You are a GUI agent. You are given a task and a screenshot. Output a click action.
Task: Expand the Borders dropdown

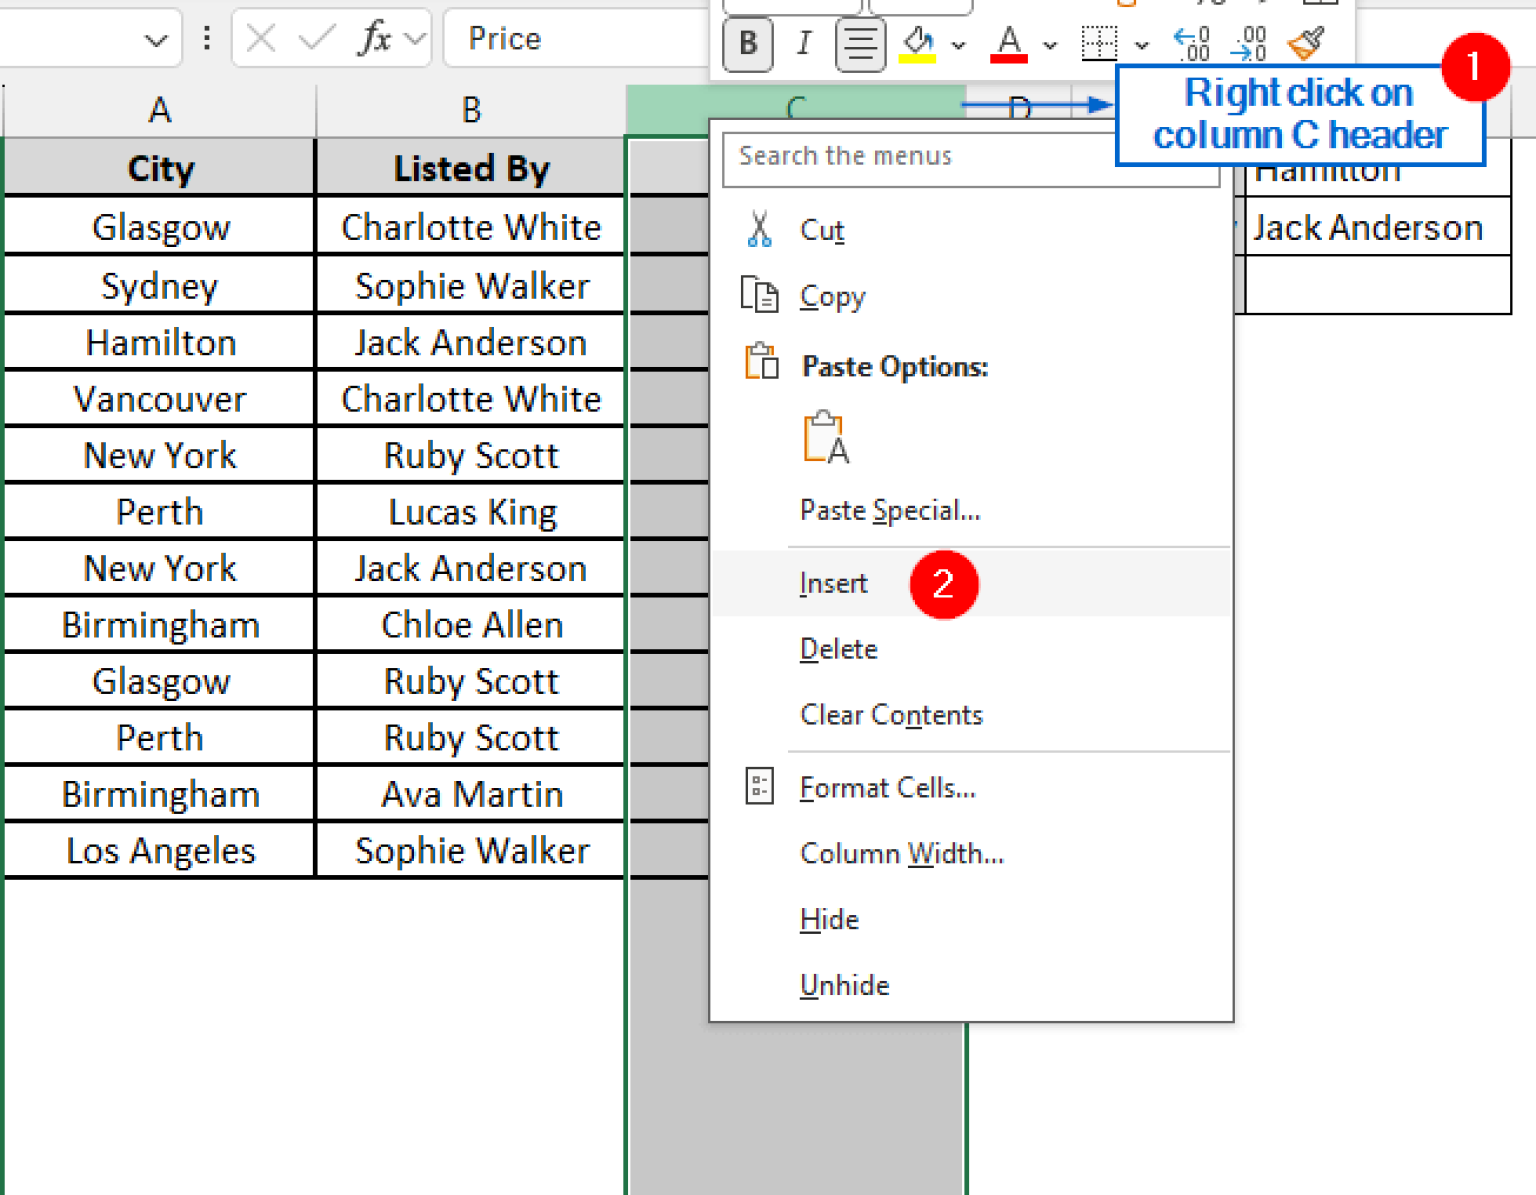click(1142, 44)
